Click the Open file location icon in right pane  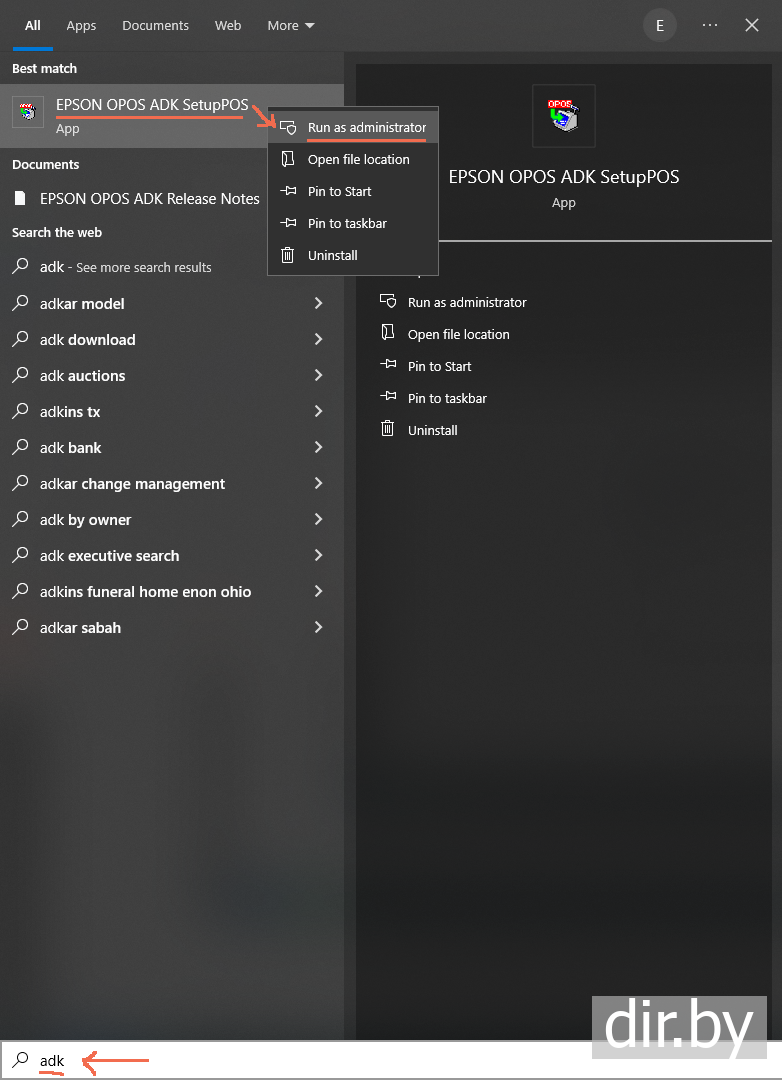388,334
